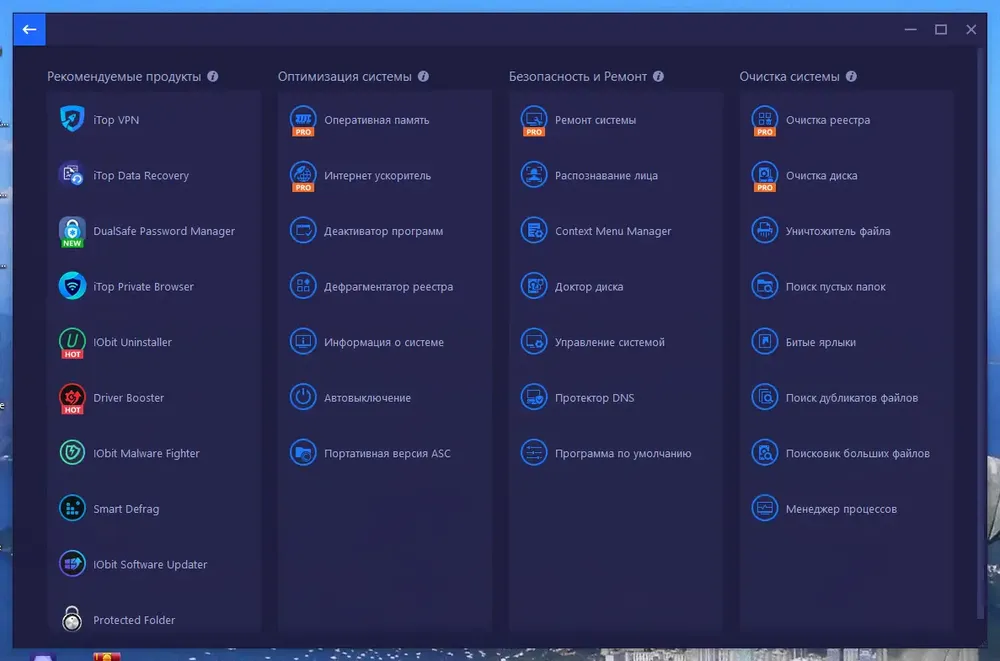Click "Автовыключение" label
Image resolution: width=1000 pixels, height=661 pixels.
coord(367,397)
